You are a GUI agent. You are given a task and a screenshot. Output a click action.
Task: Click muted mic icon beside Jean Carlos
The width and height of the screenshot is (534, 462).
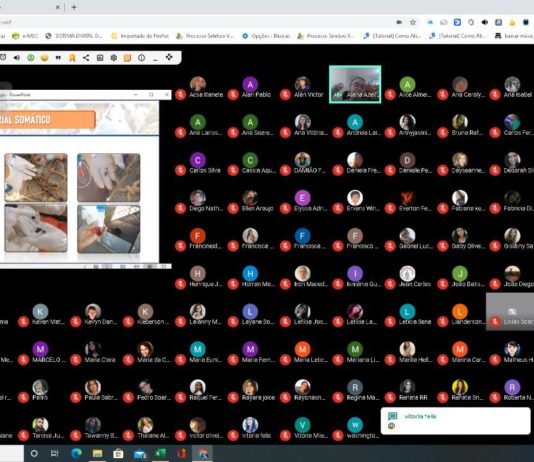pos(390,284)
